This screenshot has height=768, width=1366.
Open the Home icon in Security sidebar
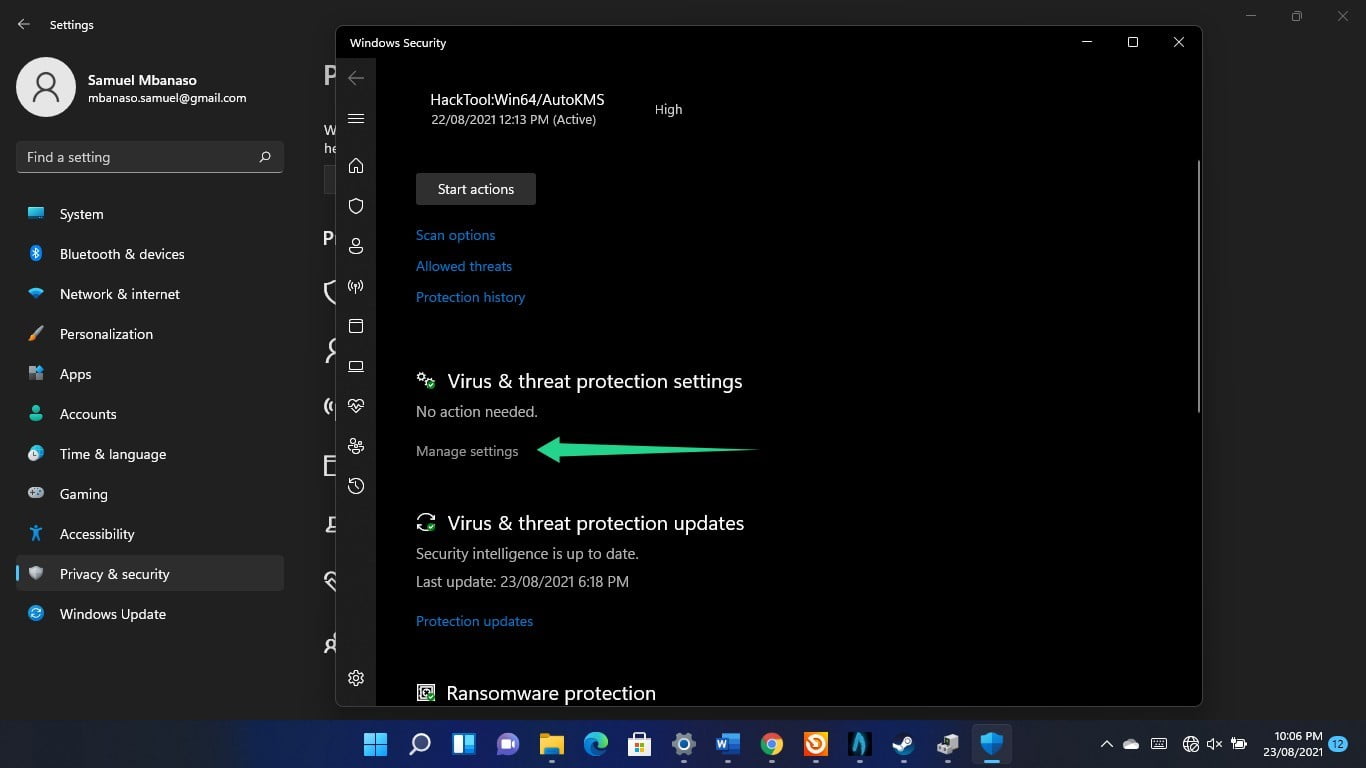coord(356,166)
